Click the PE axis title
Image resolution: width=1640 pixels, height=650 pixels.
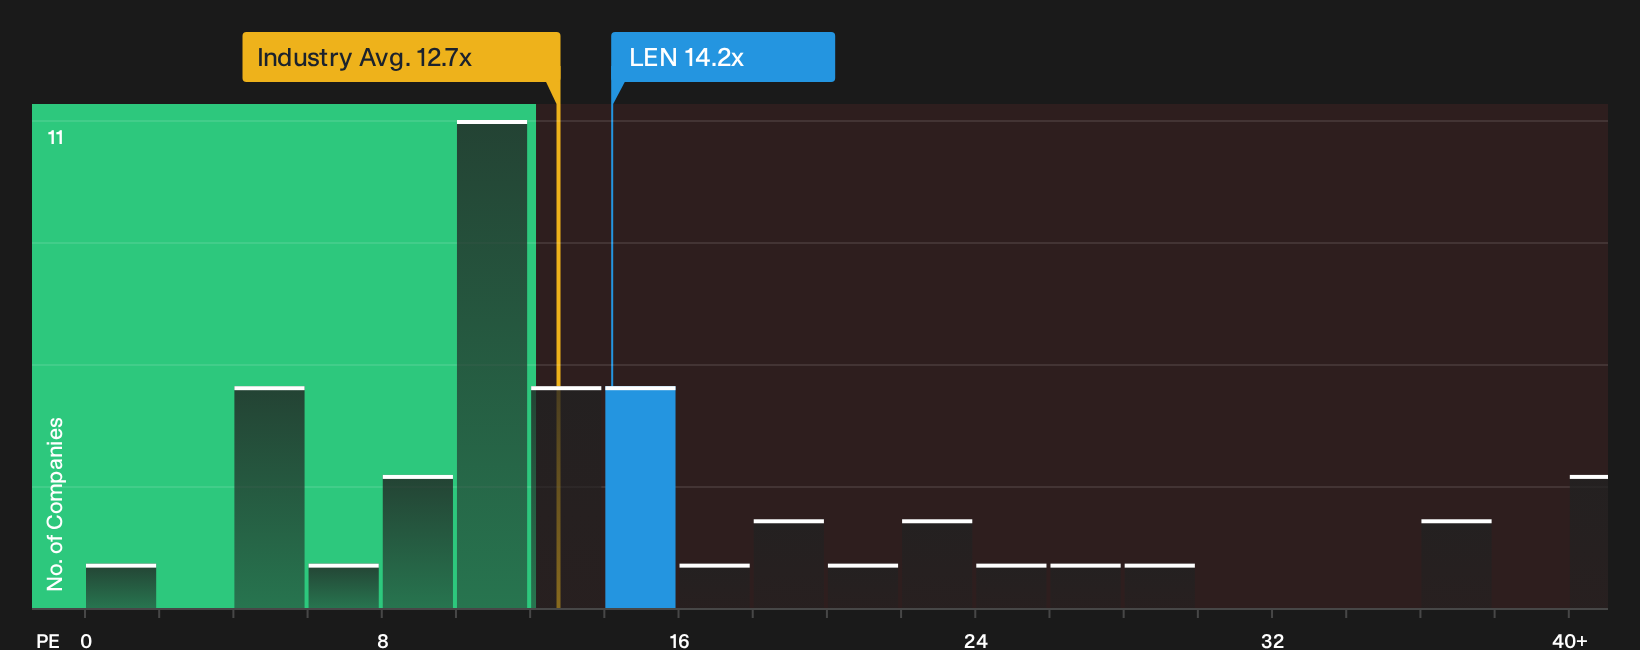tap(48, 641)
